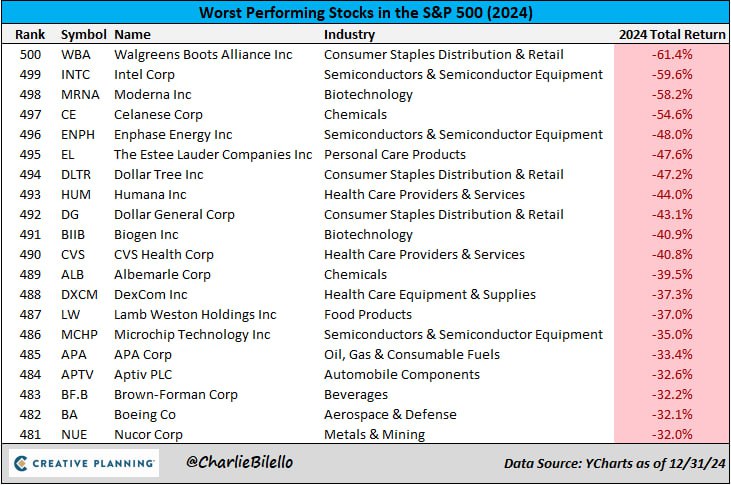The image size is (731, 485).
Task: Select the Rank column header
Action: point(30,35)
